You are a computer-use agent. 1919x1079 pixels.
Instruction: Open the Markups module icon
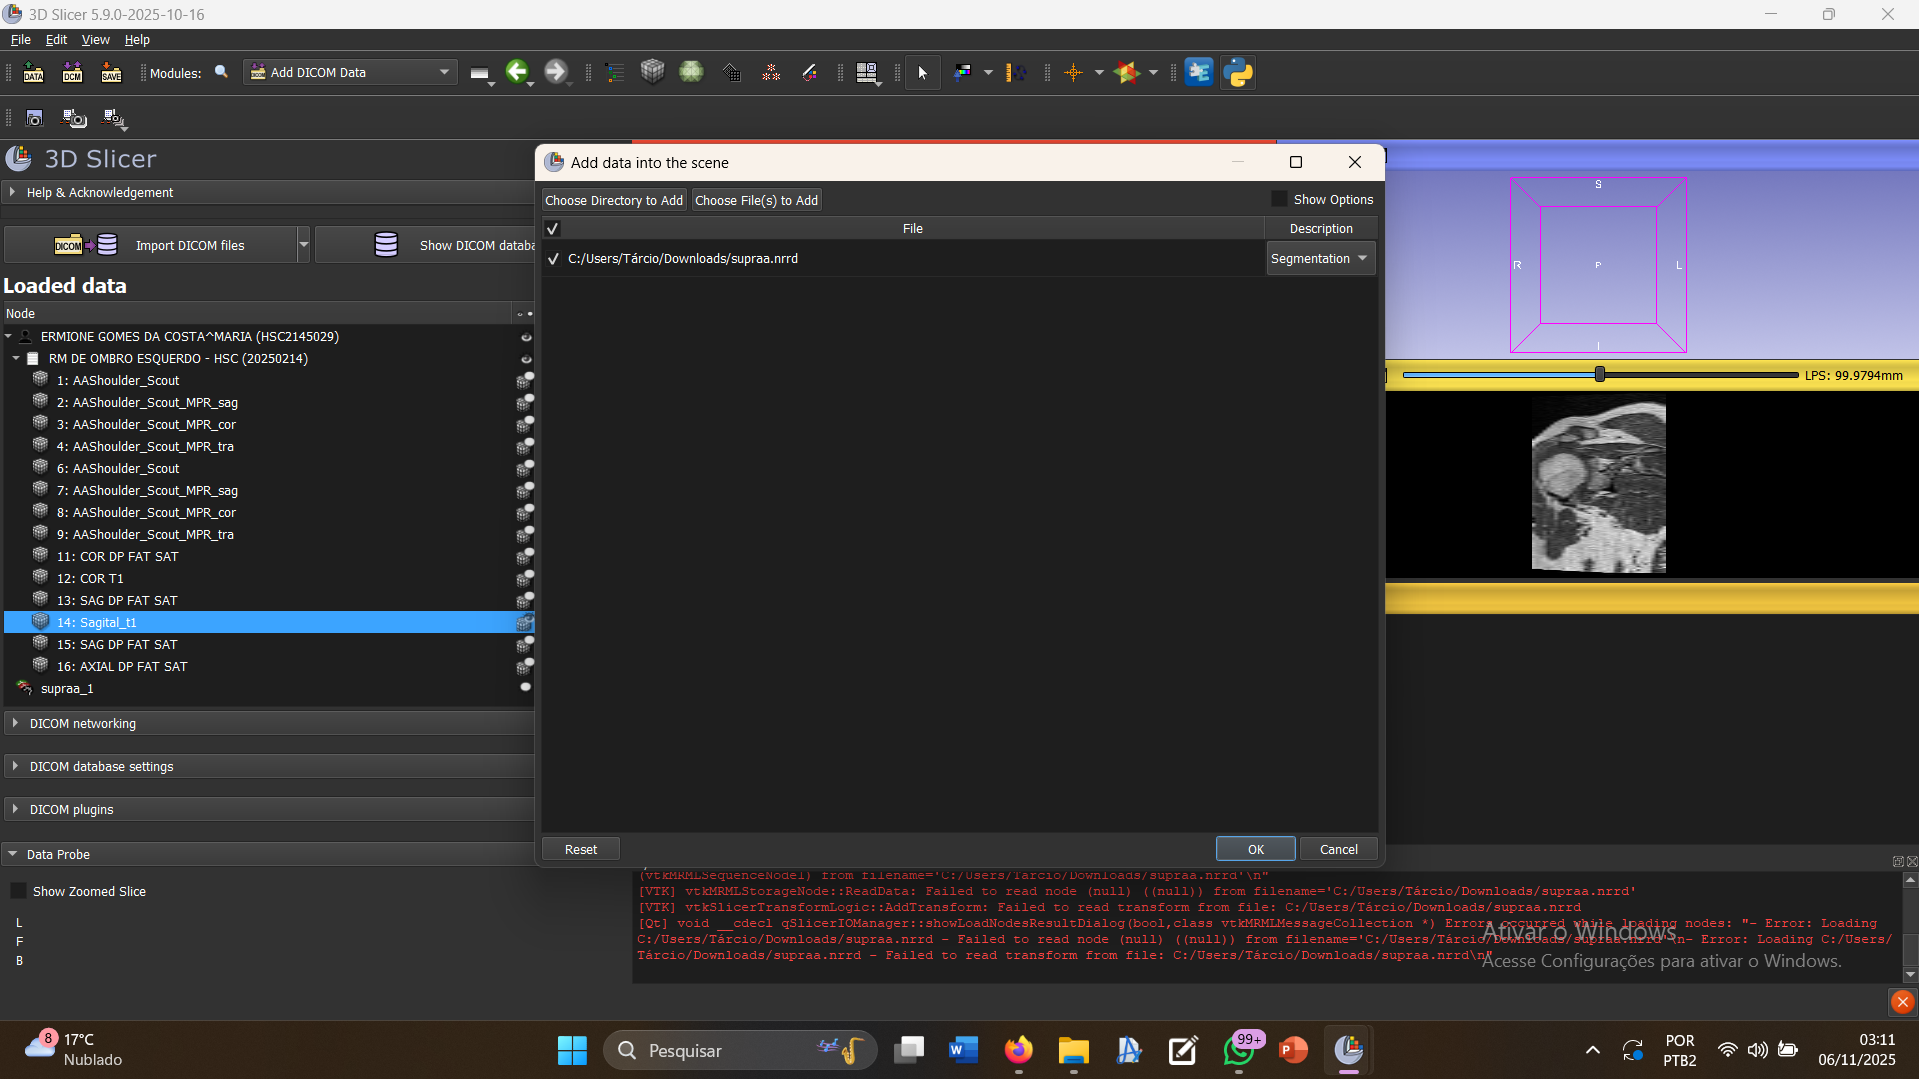tap(771, 72)
